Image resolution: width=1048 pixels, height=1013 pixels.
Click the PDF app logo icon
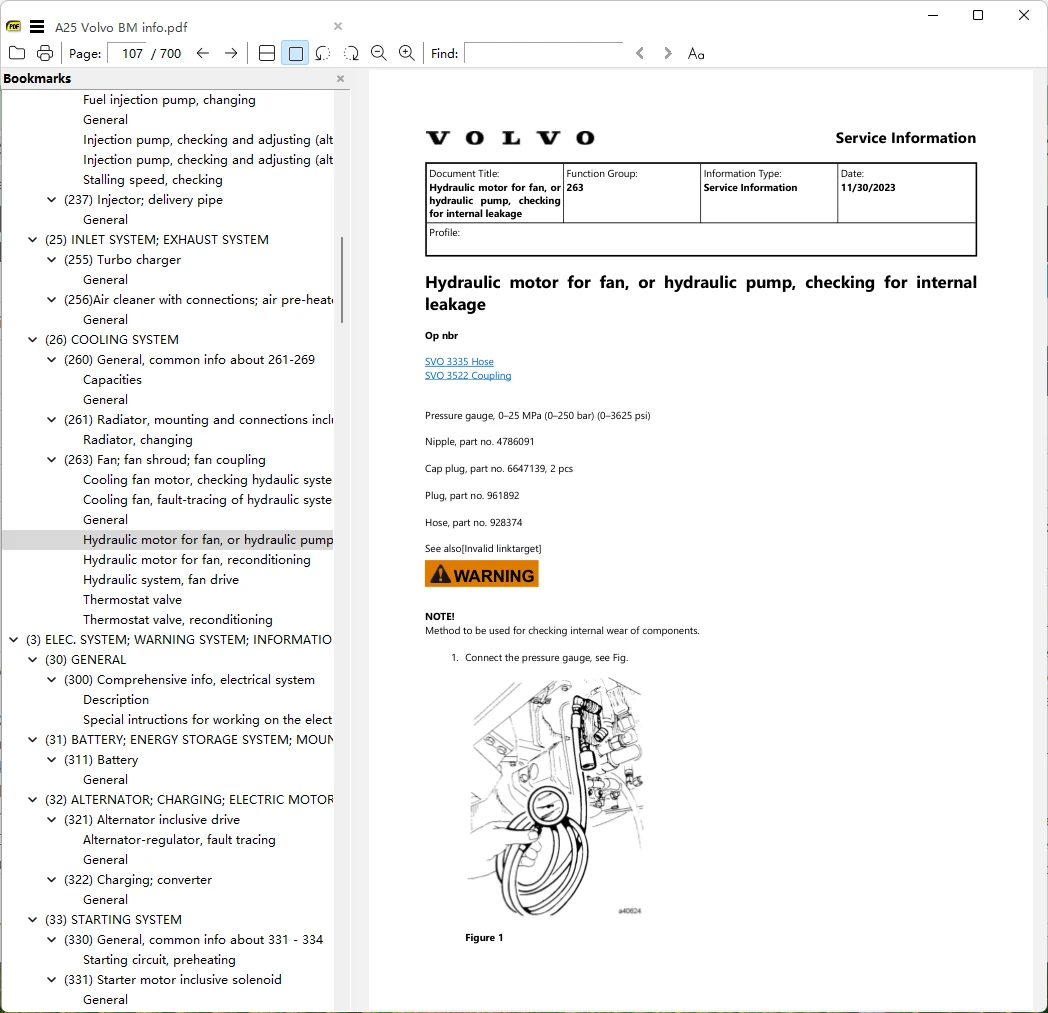(13, 27)
